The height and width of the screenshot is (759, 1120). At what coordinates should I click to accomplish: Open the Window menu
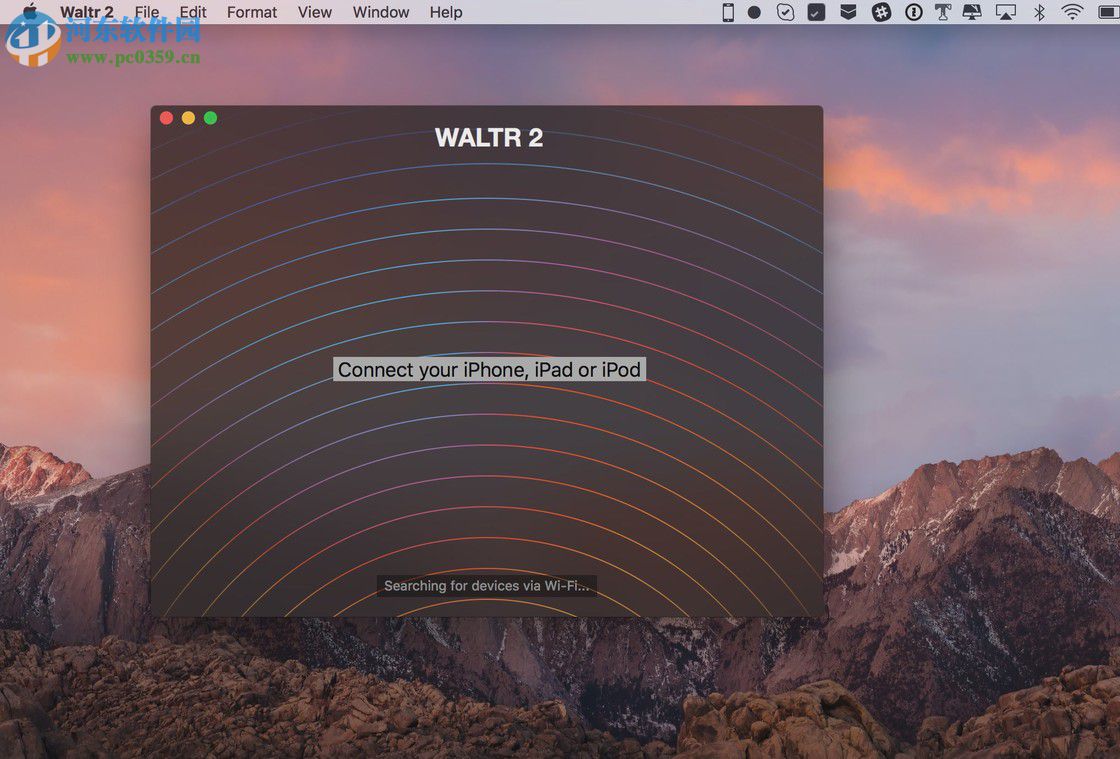click(380, 12)
